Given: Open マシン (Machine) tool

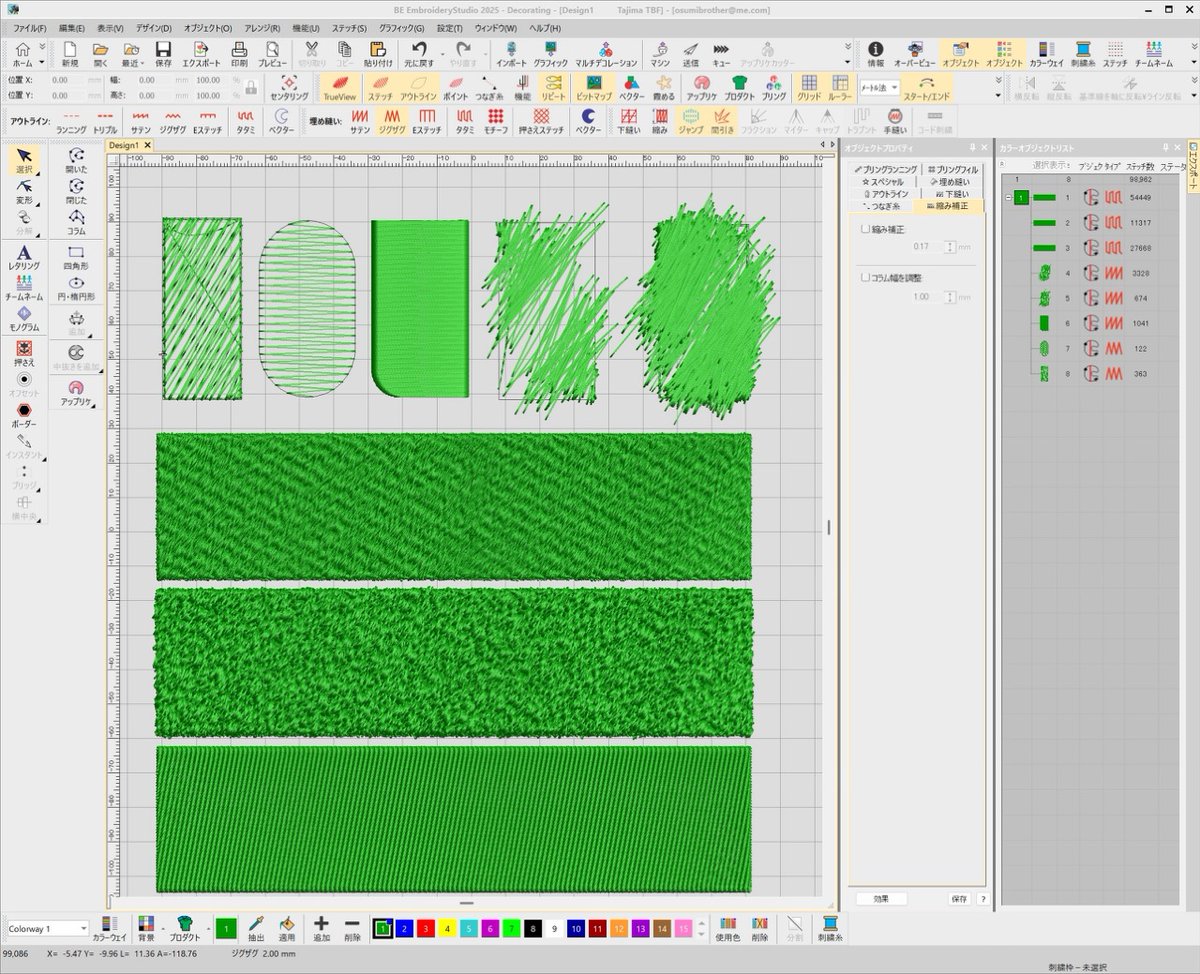Looking at the screenshot, I should click(x=660, y=54).
